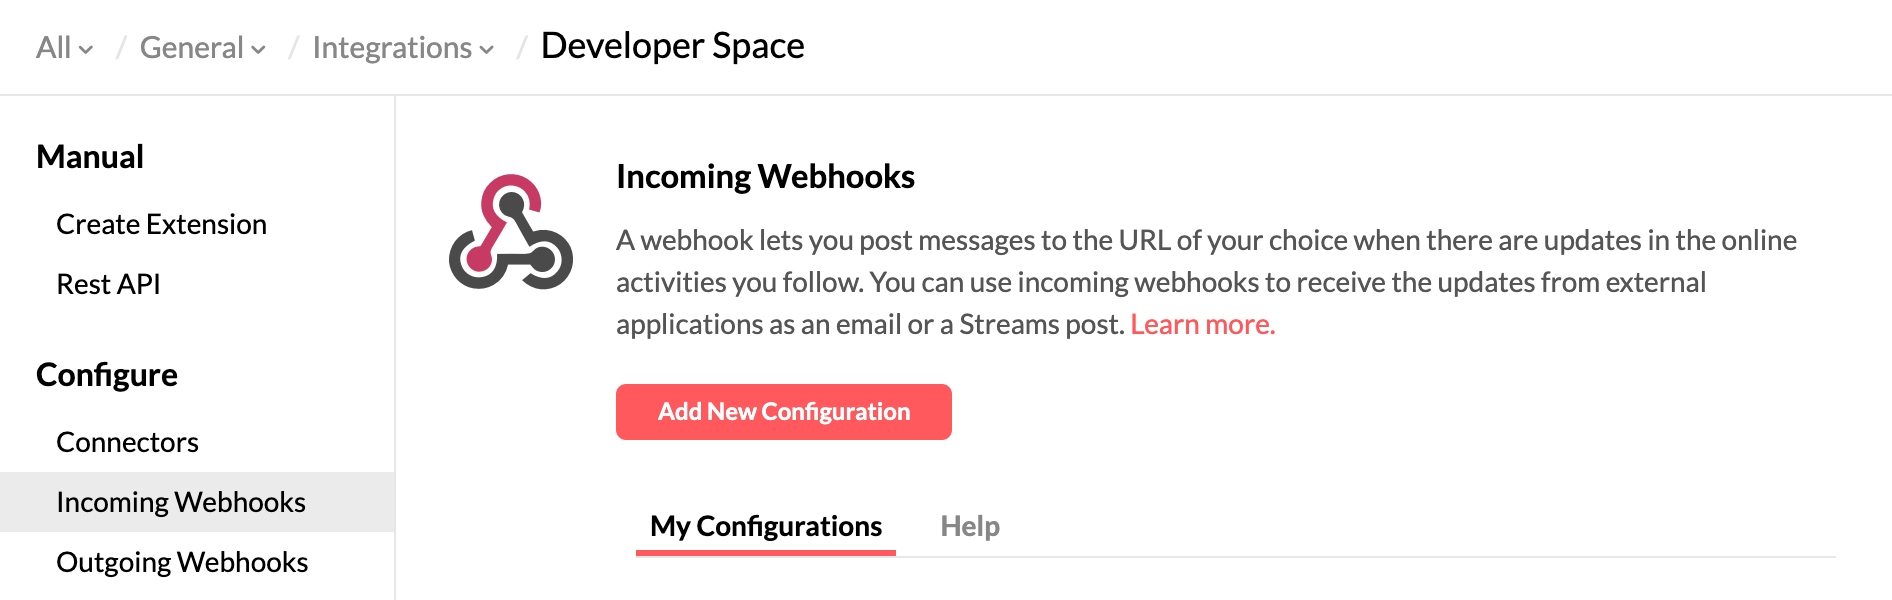Open the Learn more link
Viewport: 1892px width, 600px height.
point(1202,324)
